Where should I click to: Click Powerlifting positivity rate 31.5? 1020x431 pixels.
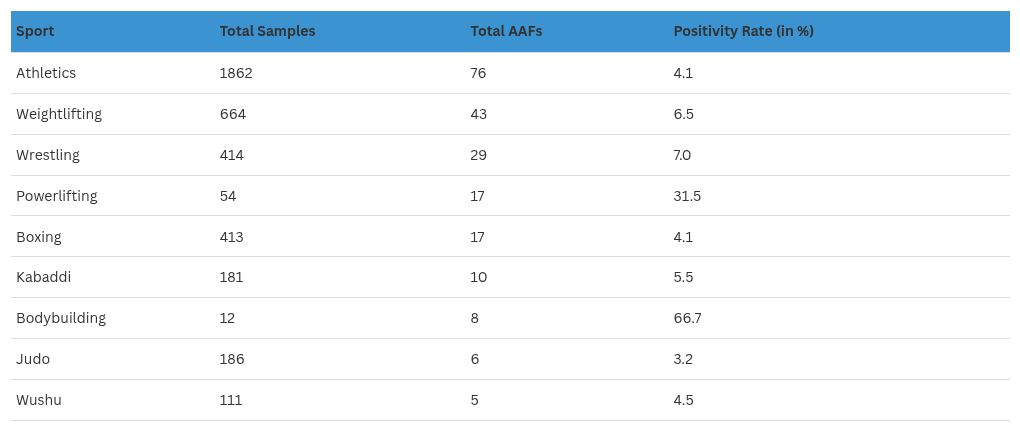coord(687,196)
